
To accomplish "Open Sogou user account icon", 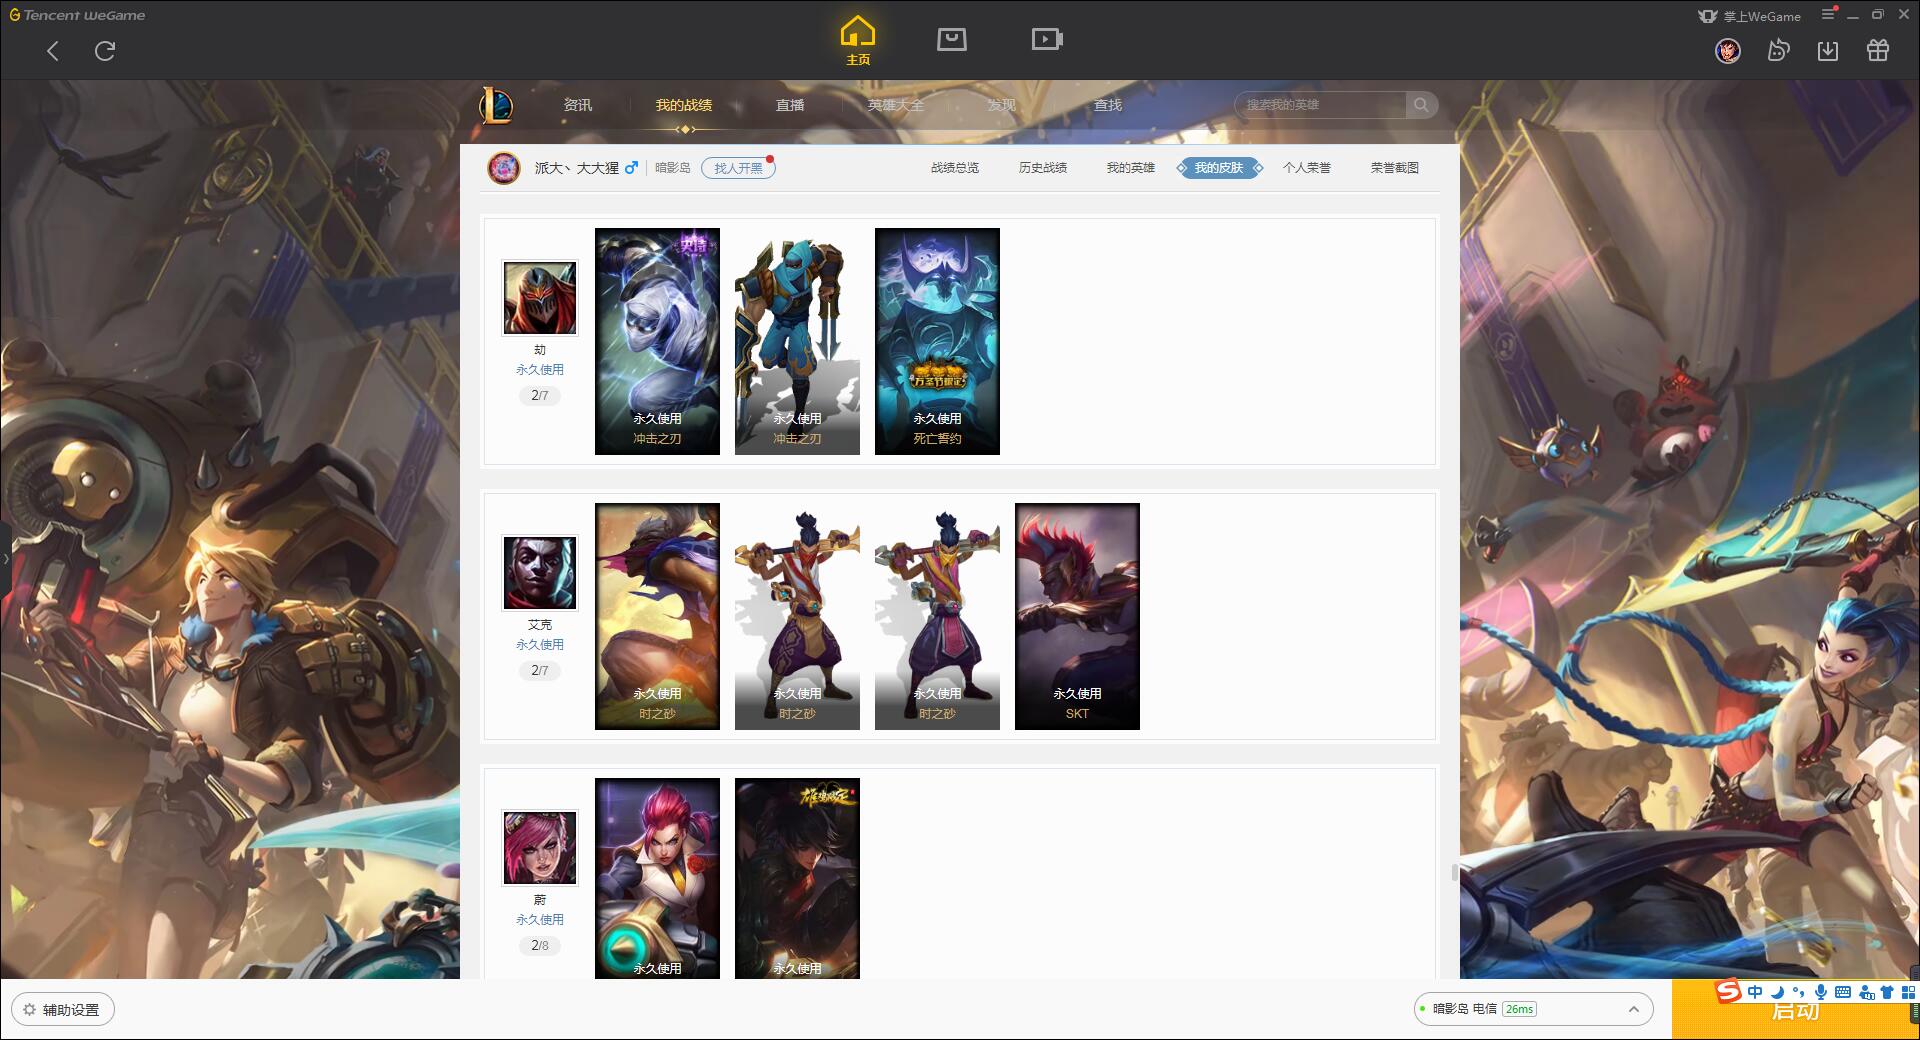I will tap(1866, 992).
